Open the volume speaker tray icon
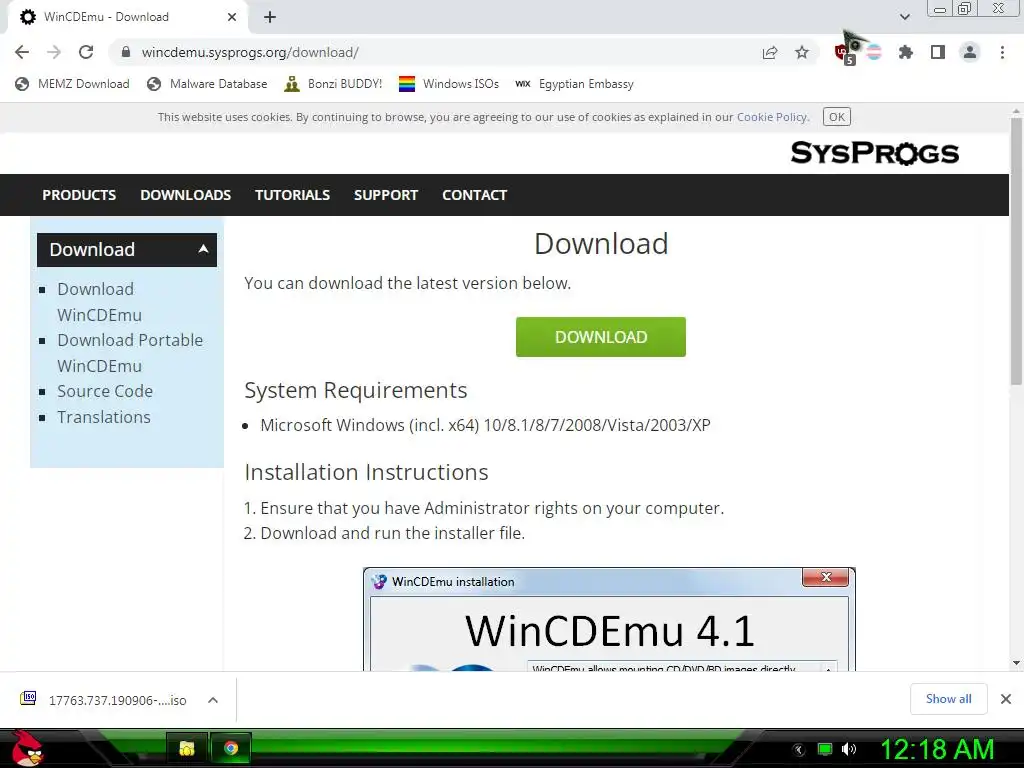Image resolution: width=1024 pixels, height=768 pixels. pyautogui.click(x=848, y=749)
